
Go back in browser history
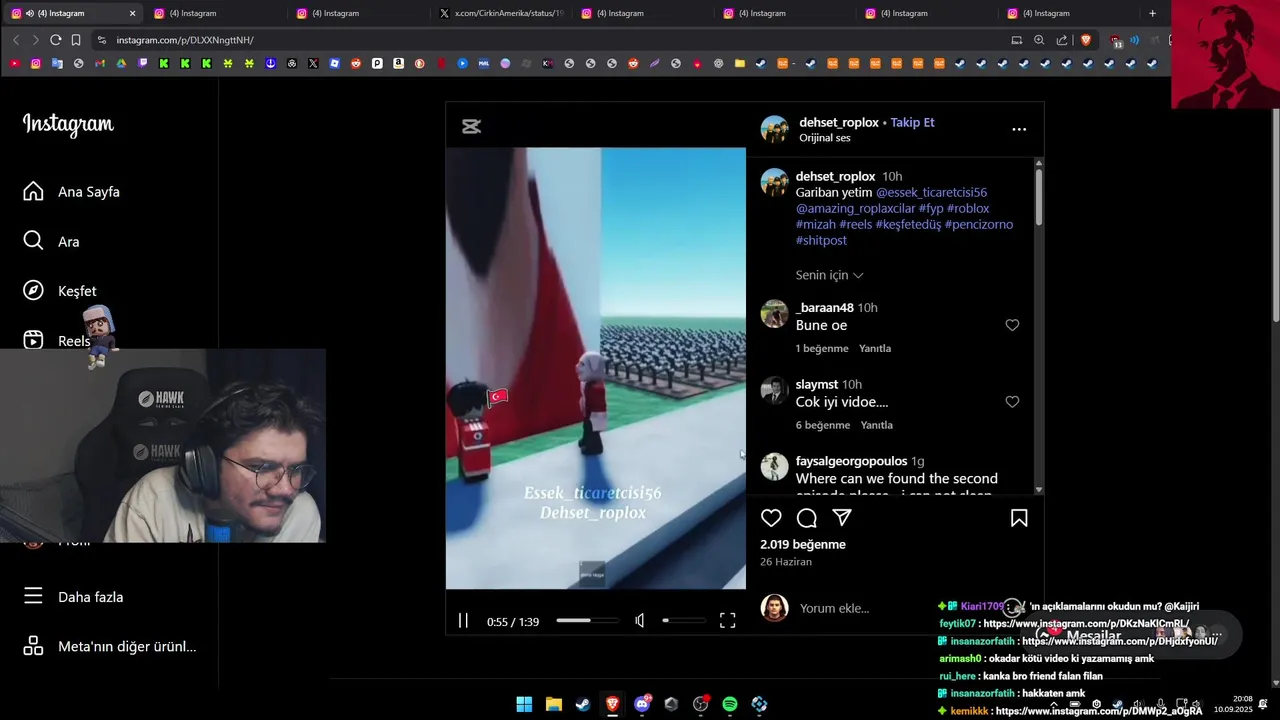pos(16,40)
